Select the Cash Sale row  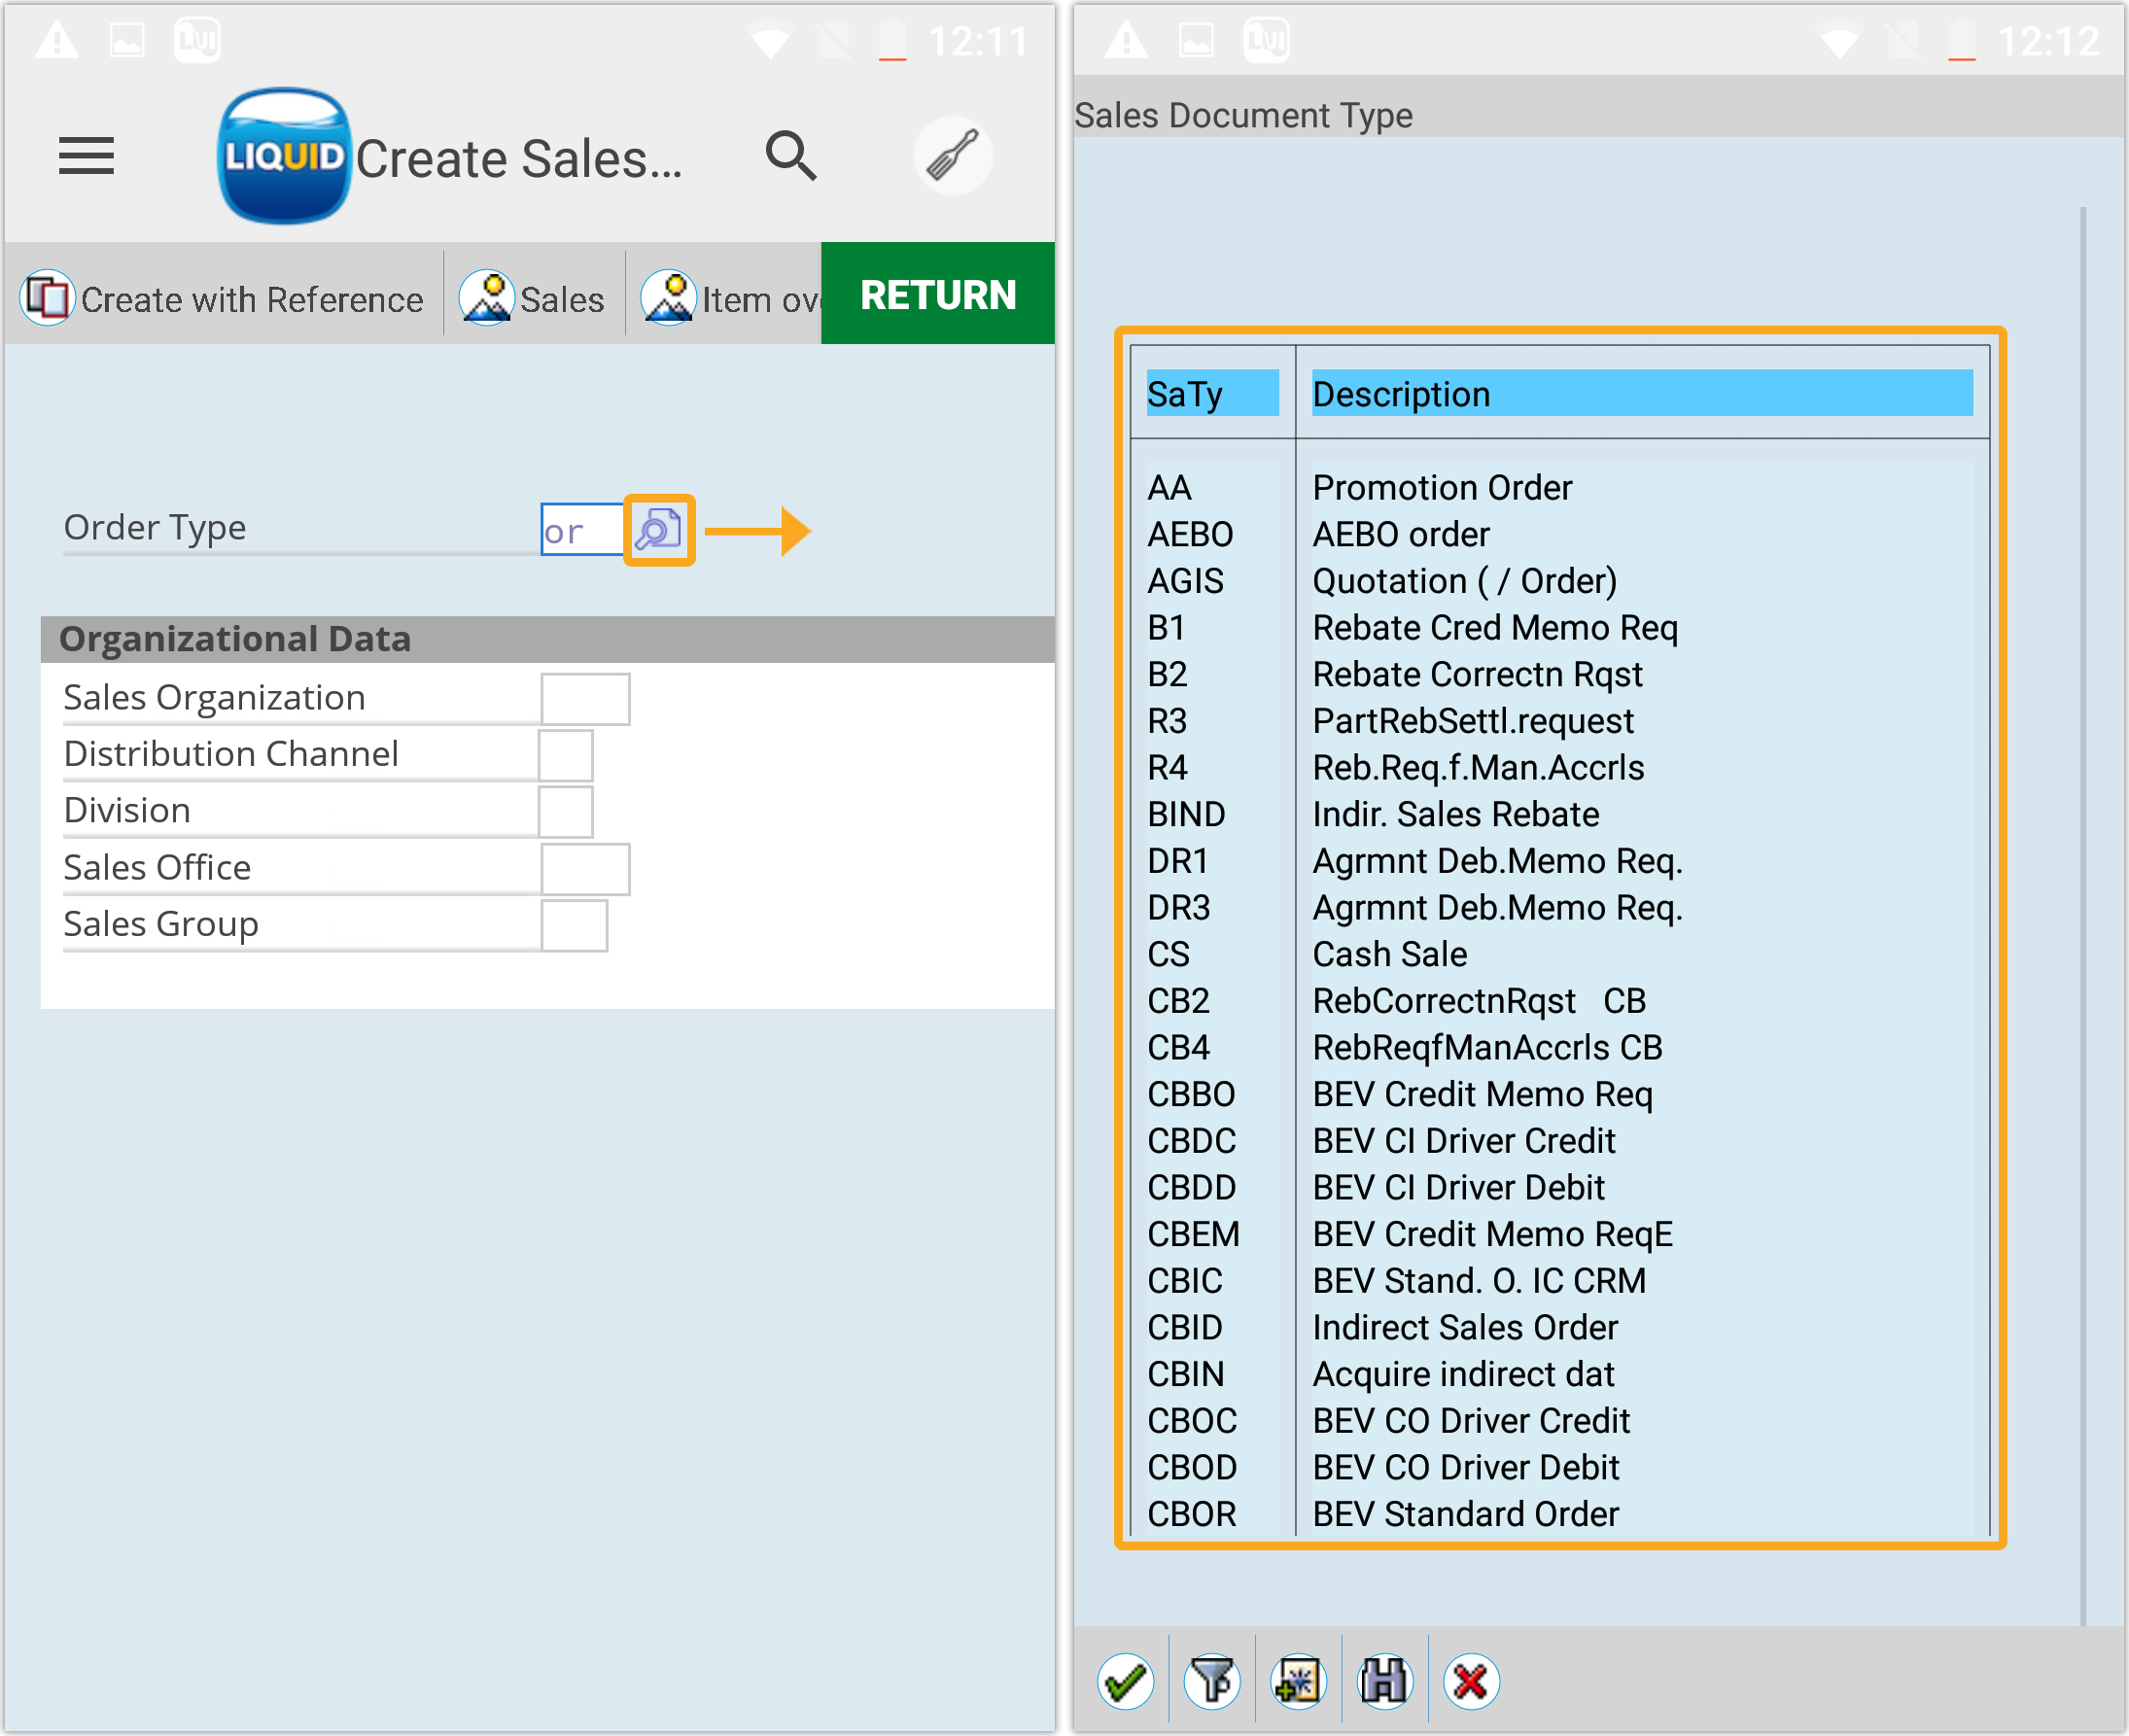1389,954
